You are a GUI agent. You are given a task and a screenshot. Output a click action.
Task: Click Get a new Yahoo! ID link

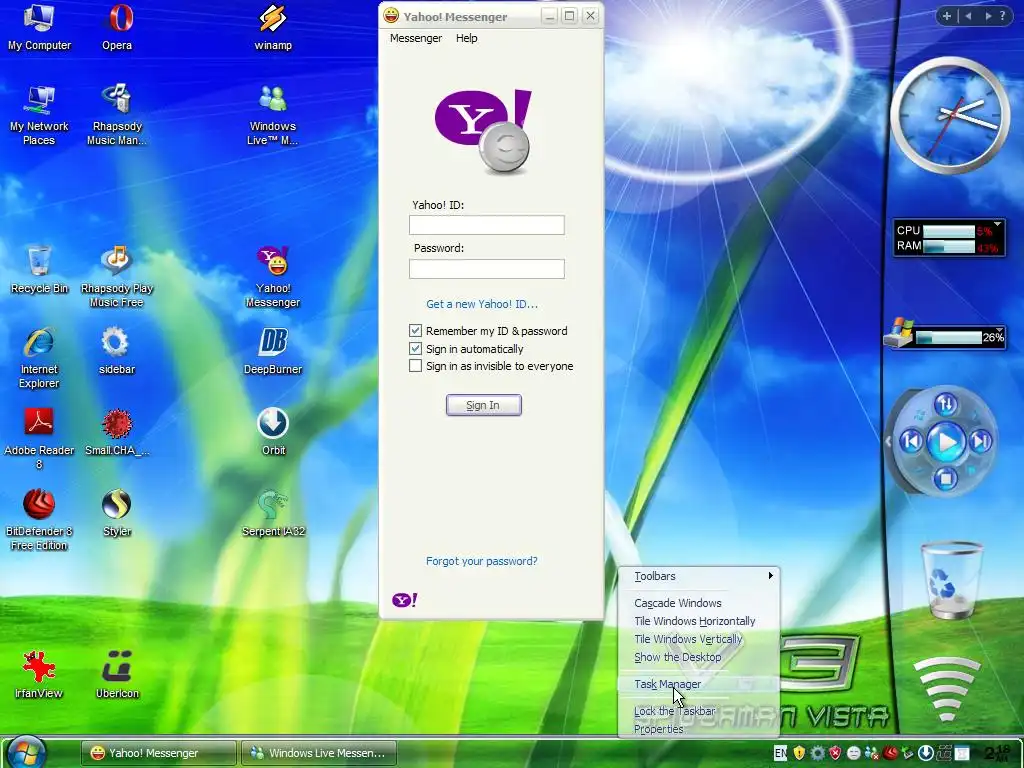[482, 304]
